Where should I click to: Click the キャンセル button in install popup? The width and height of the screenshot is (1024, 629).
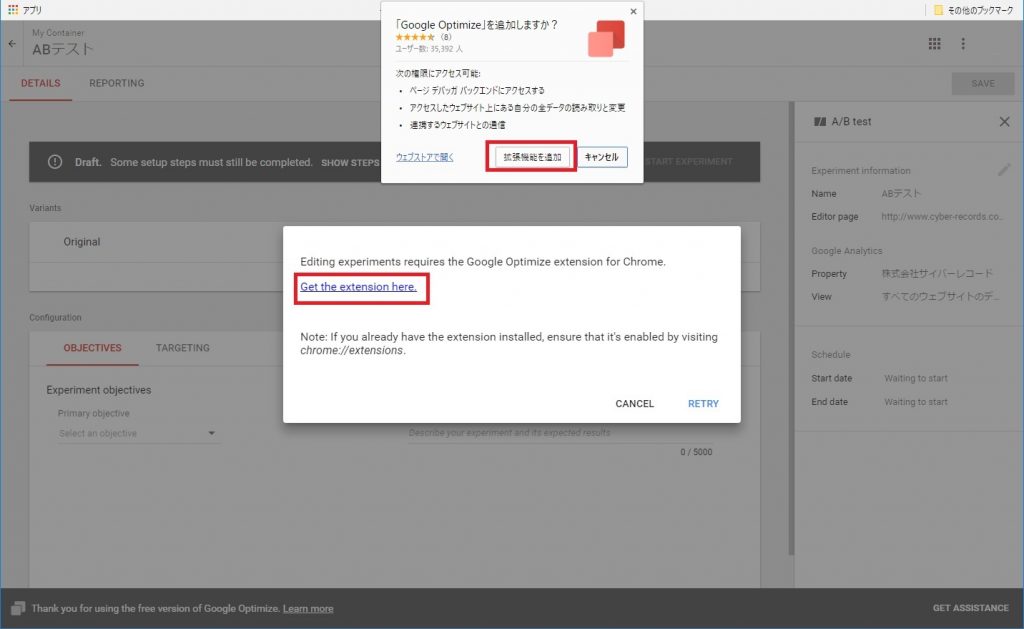[x=601, y=157]
